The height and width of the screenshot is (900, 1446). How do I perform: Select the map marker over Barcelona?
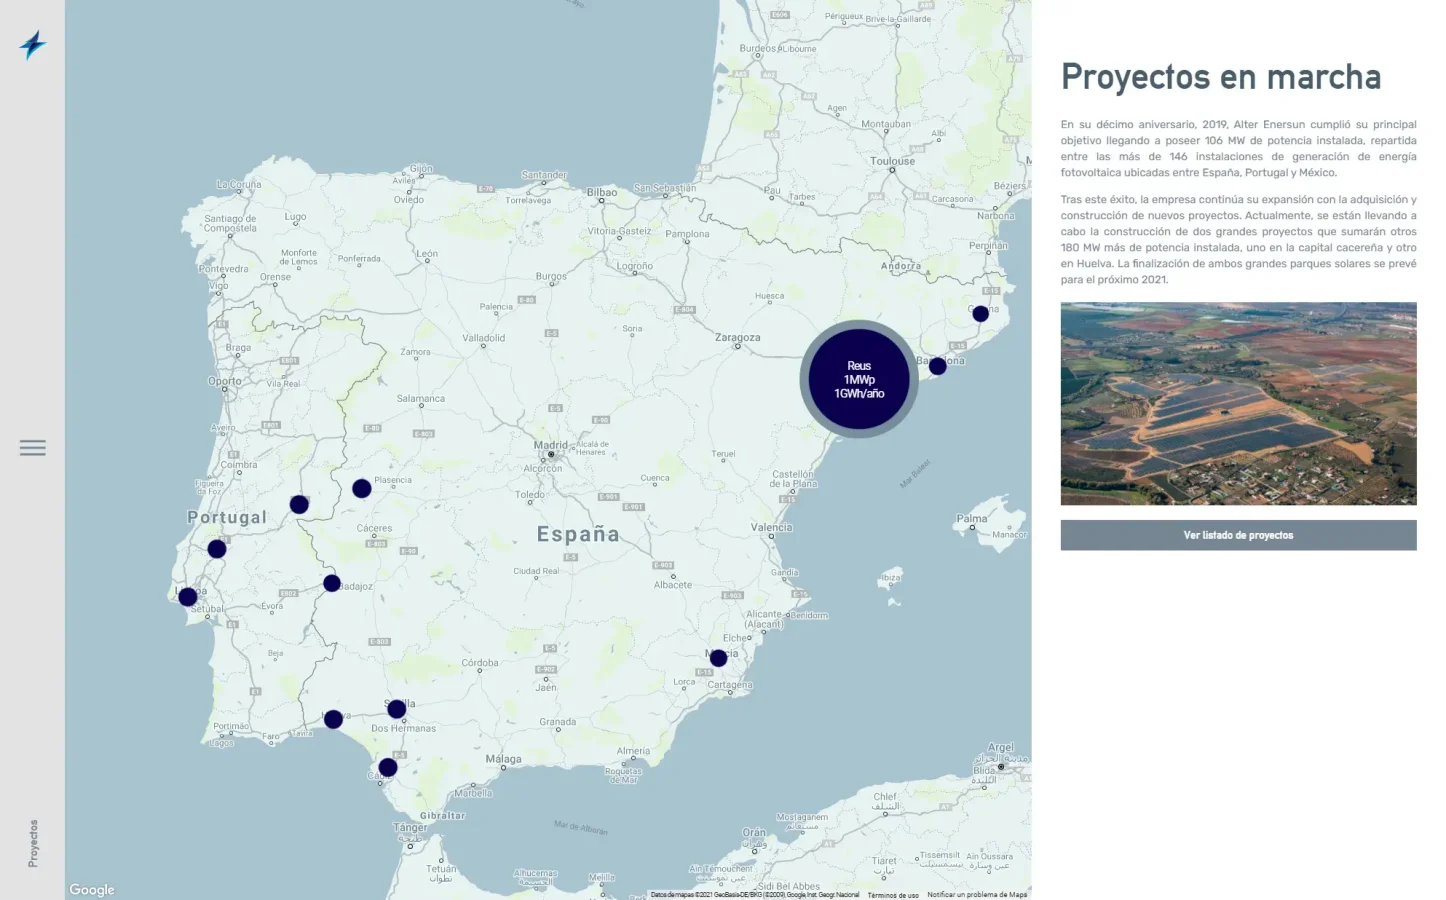point(937,366)
